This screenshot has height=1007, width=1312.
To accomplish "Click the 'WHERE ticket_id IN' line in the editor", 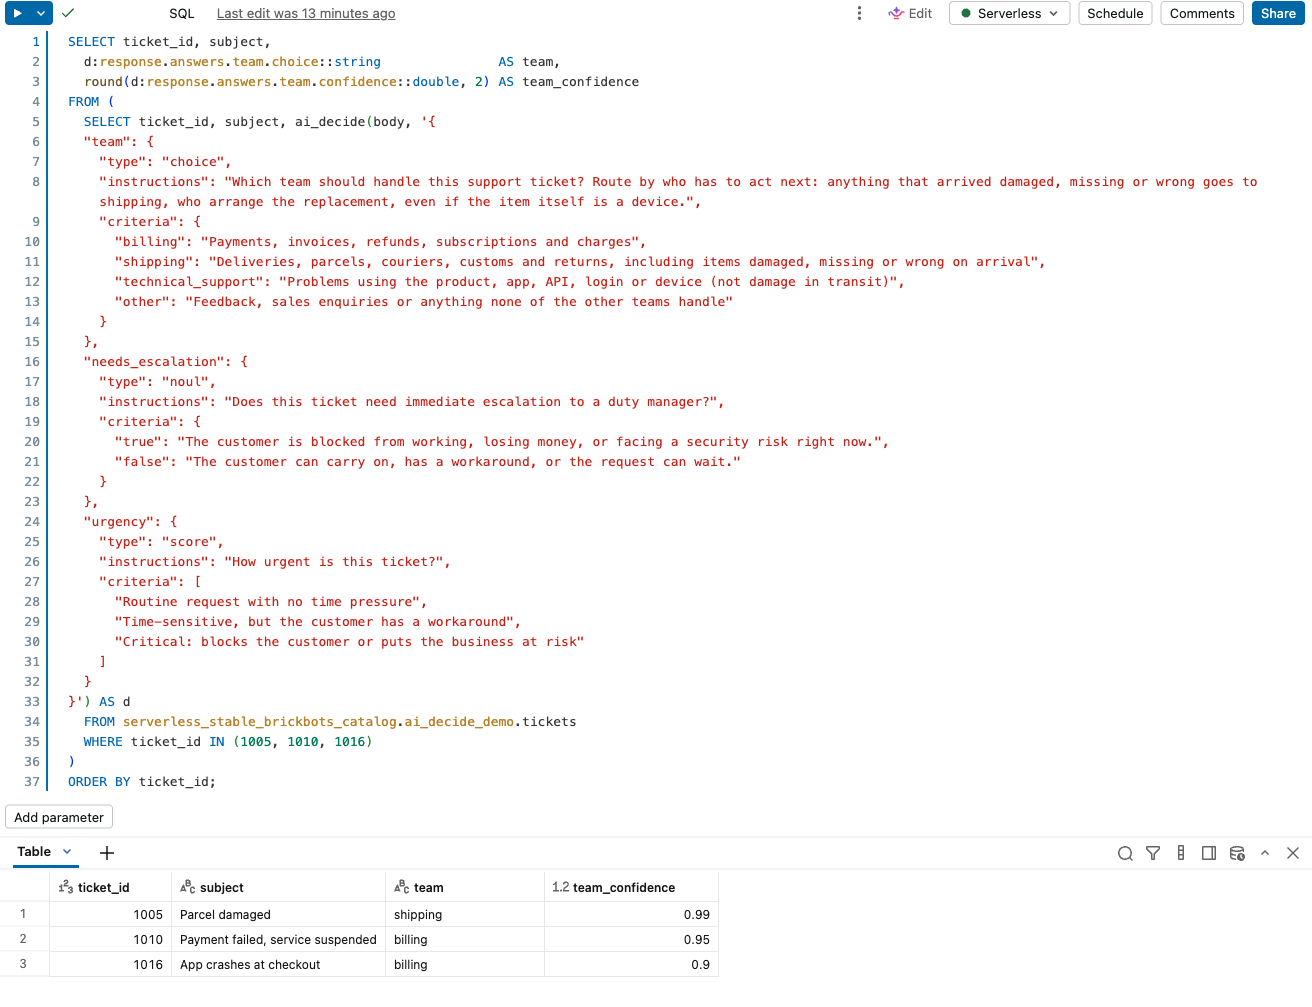I will [228, 741].
